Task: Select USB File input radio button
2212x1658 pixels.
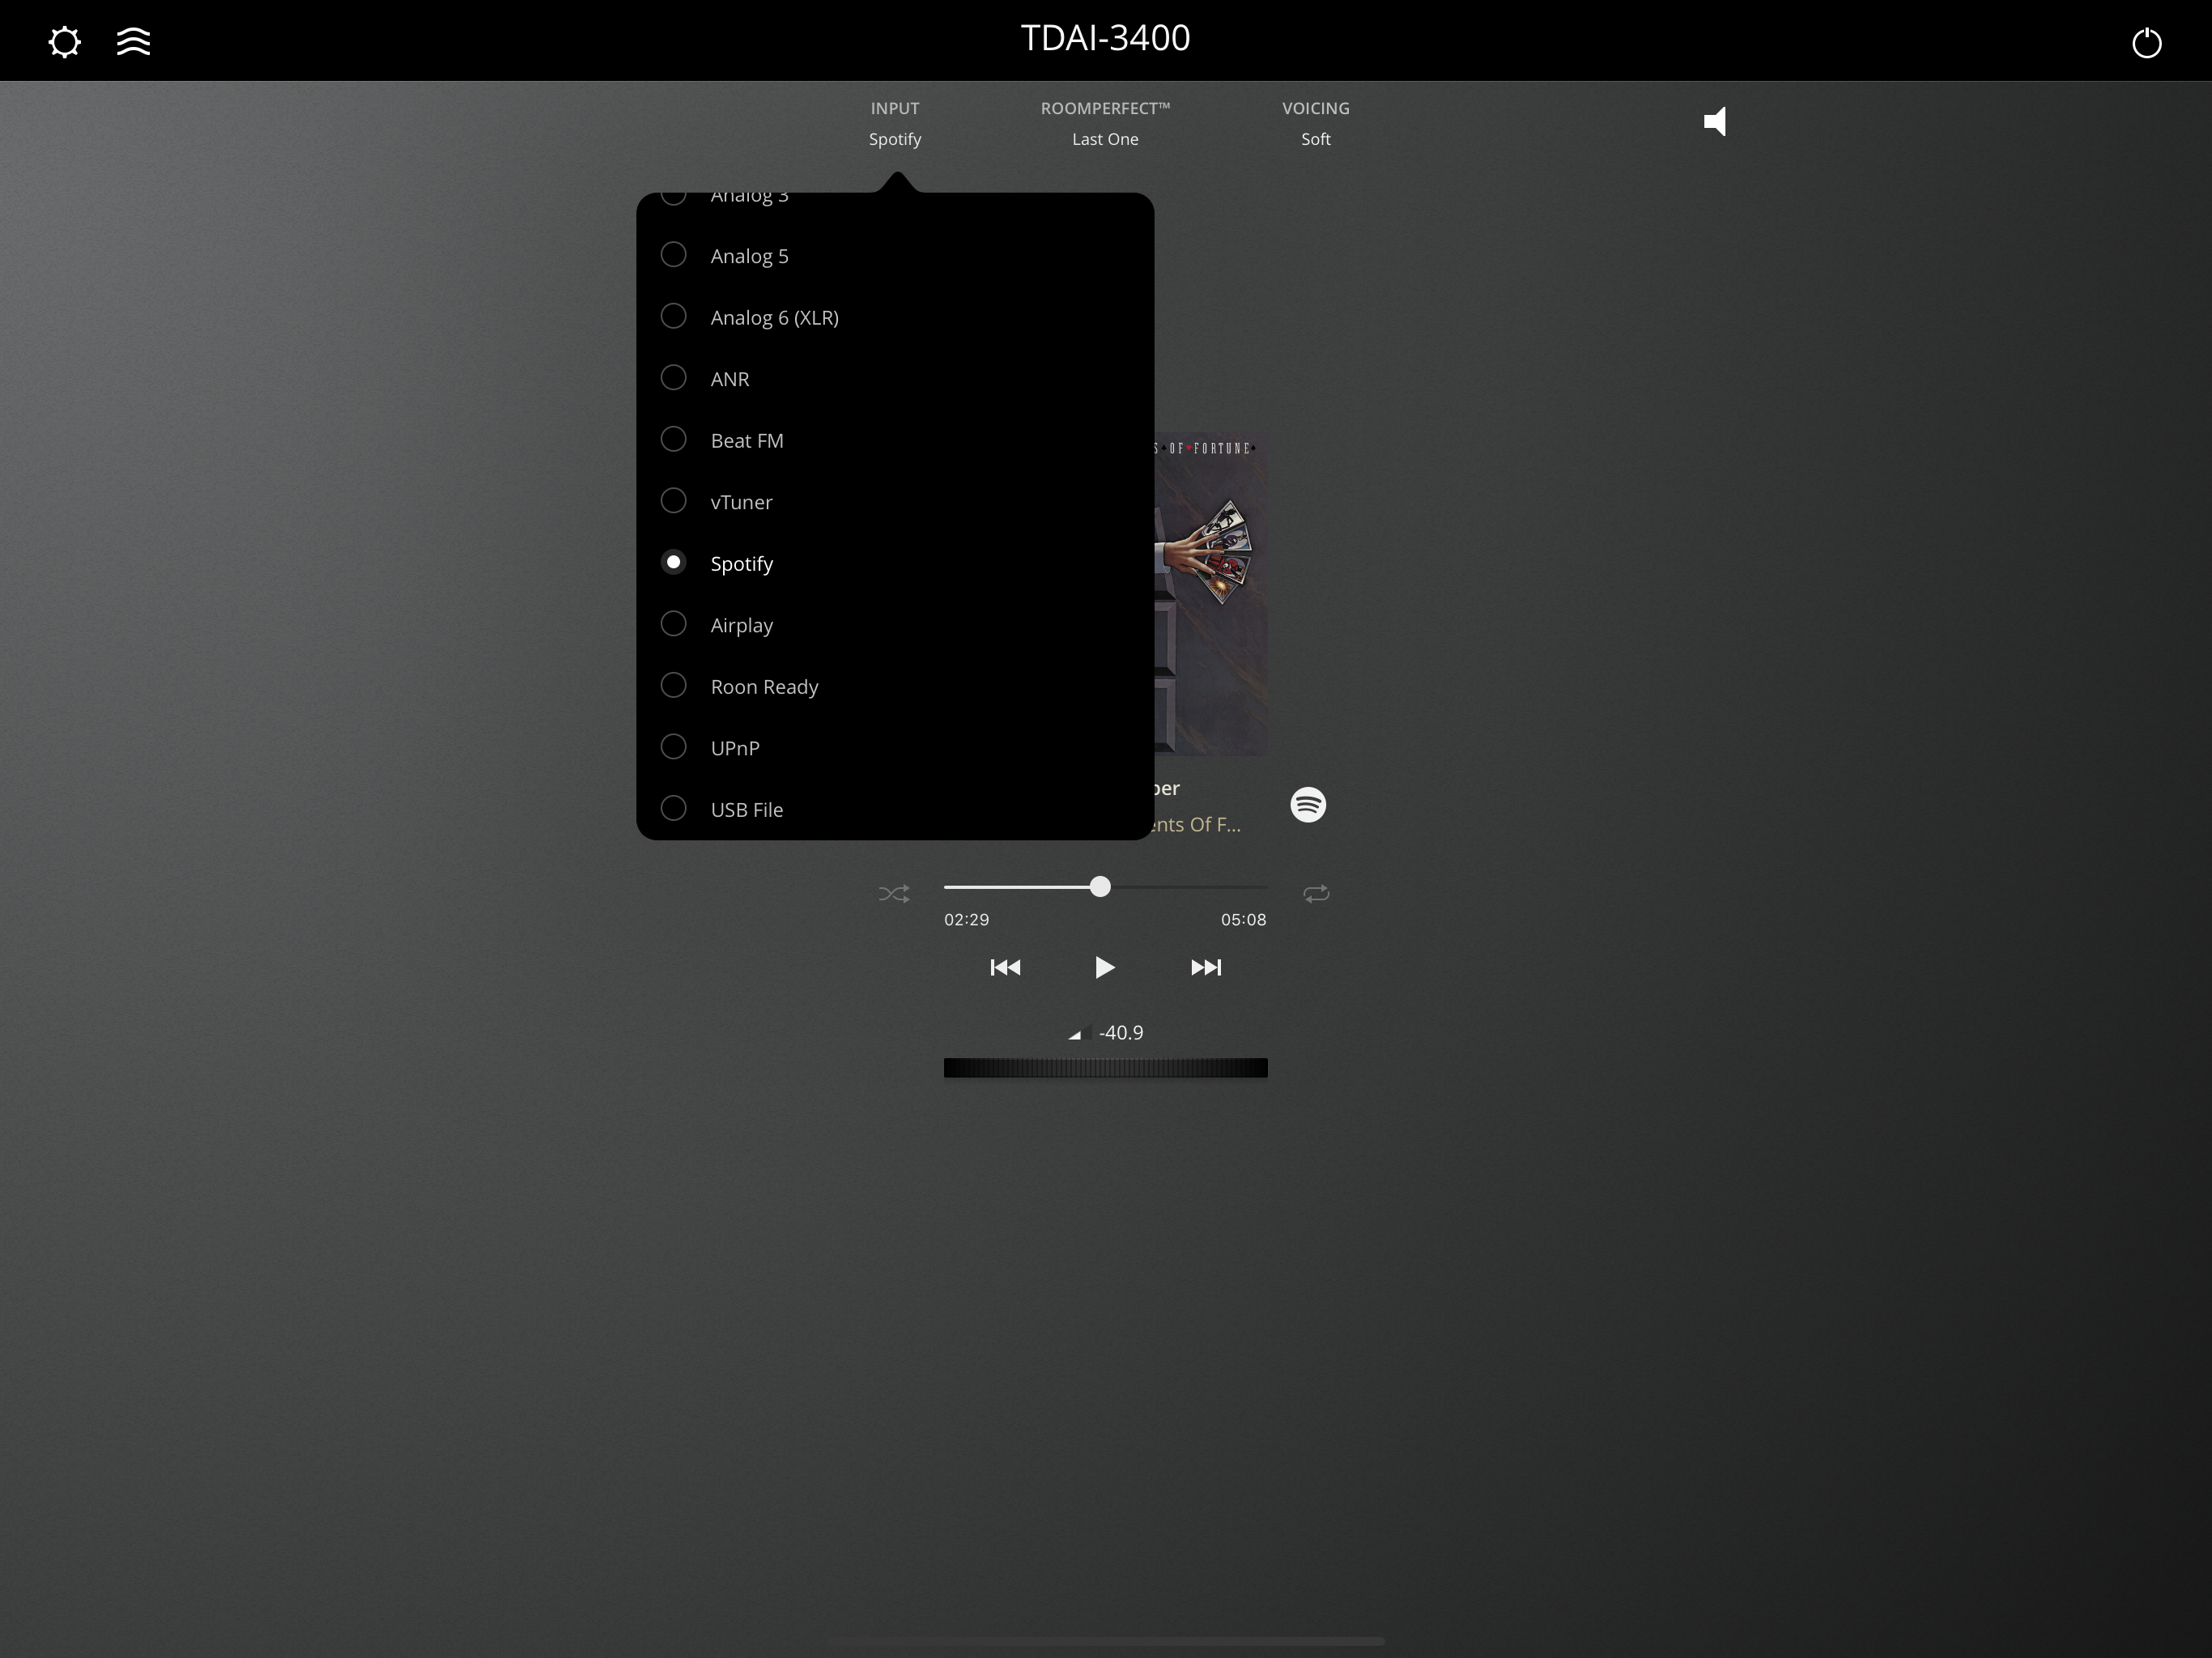Action: (x=674, y=809)
